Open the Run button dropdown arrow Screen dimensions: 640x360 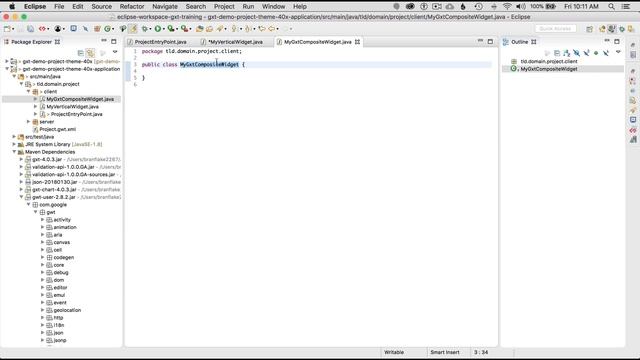coord(164,29)
